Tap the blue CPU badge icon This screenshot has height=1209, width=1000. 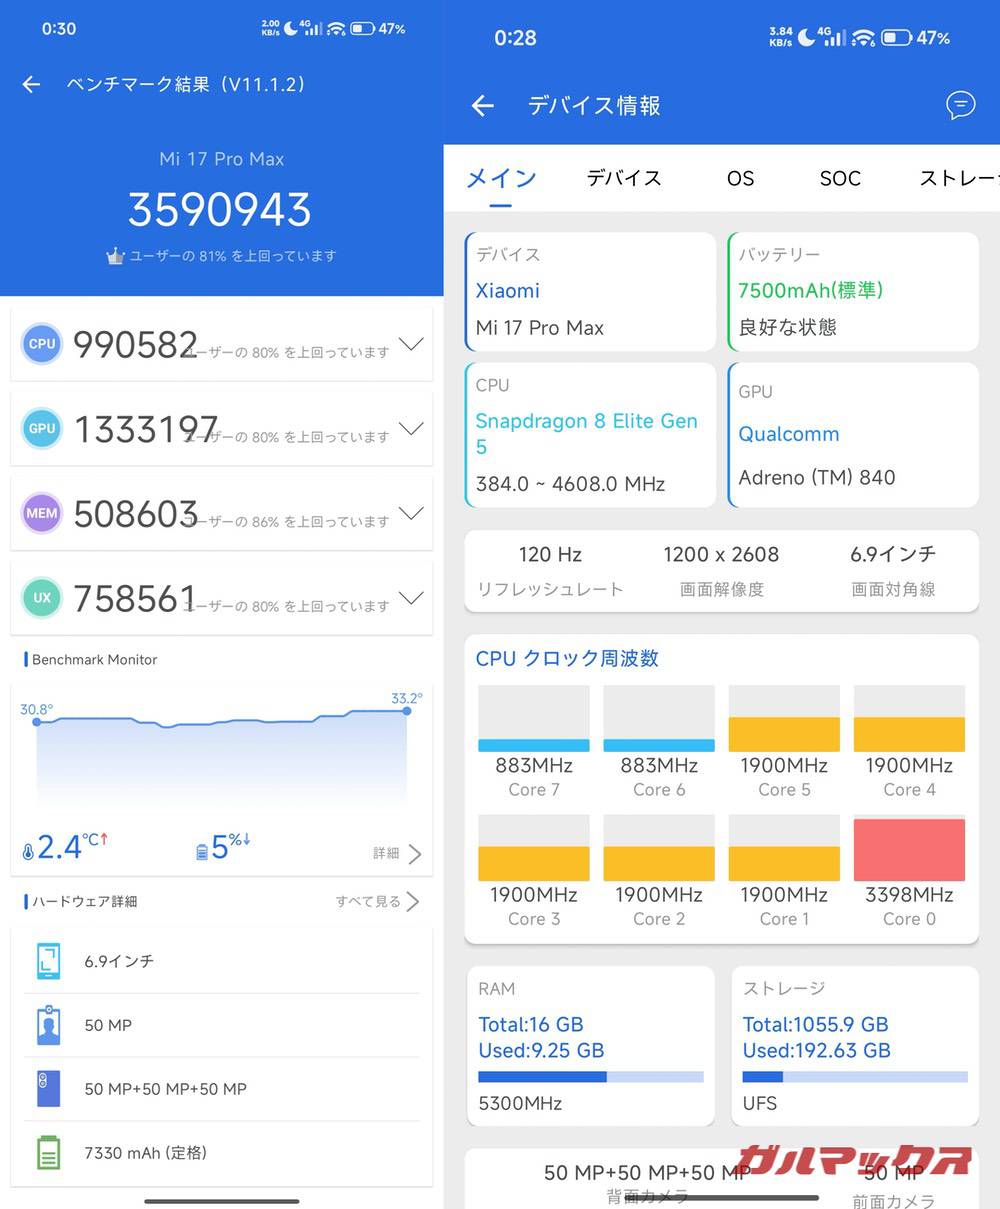[x=42, y=343]
